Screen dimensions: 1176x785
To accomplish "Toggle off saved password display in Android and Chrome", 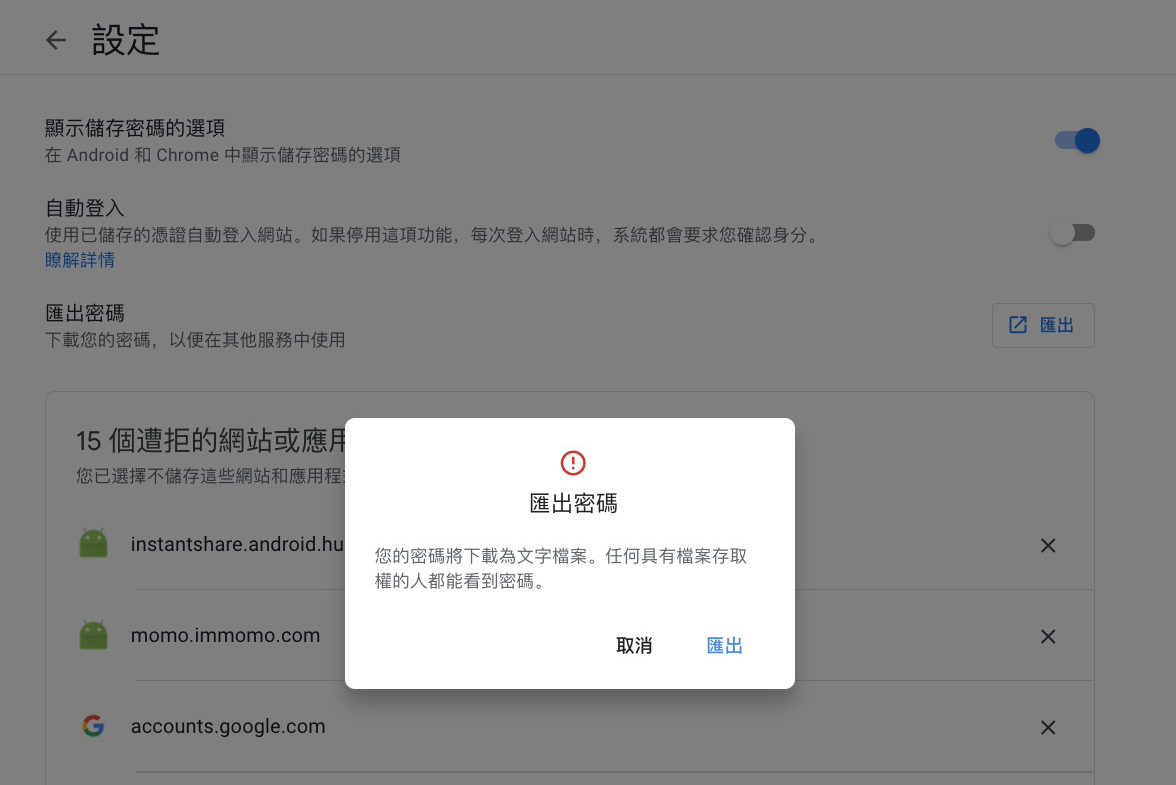I will (x=1075, y=141).
